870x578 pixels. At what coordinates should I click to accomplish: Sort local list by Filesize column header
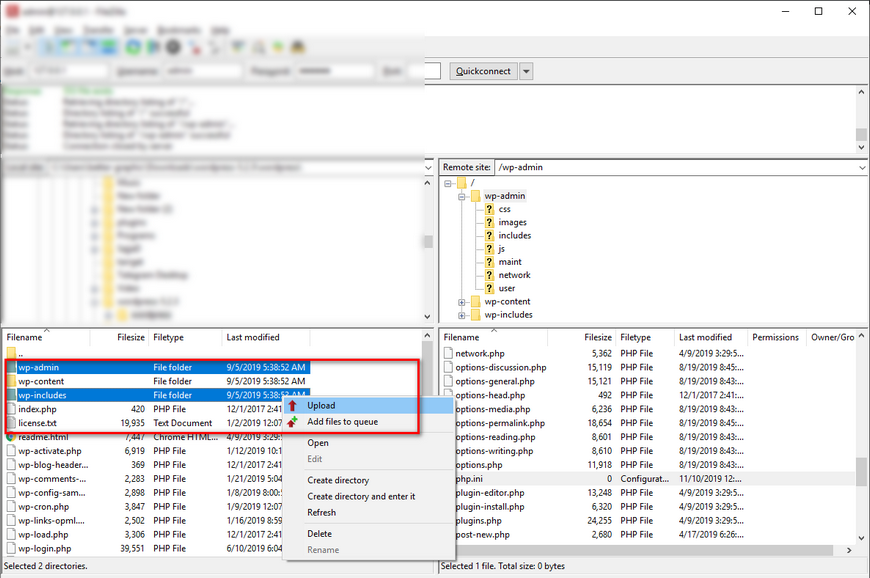coord(119,337)
